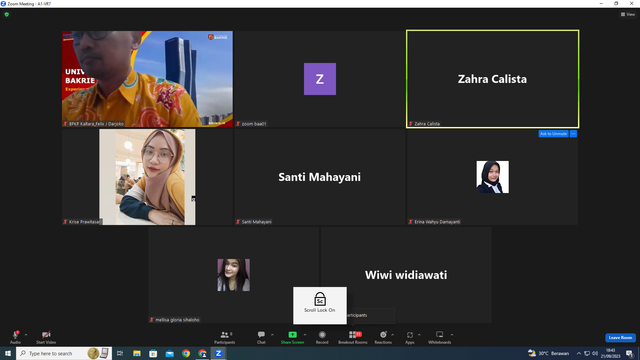Open the View layout menu
Image resolution: width=640 pixels, height=360 pixels.
click(628, 14)
